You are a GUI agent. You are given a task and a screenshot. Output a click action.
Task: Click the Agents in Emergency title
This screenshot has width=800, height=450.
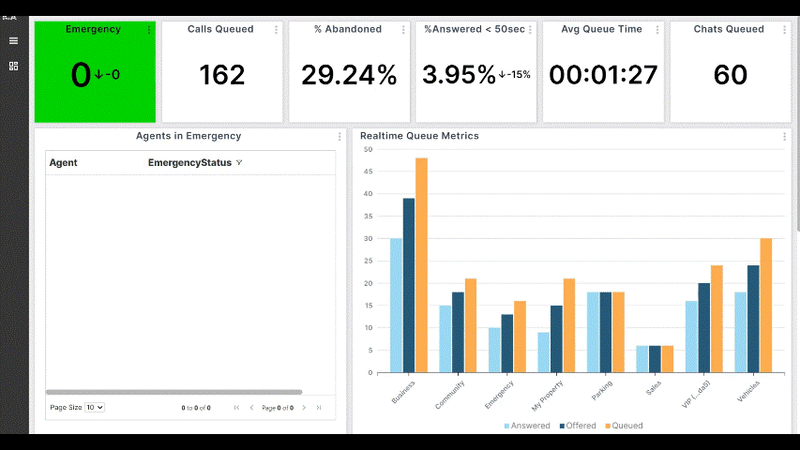[188, 136]
